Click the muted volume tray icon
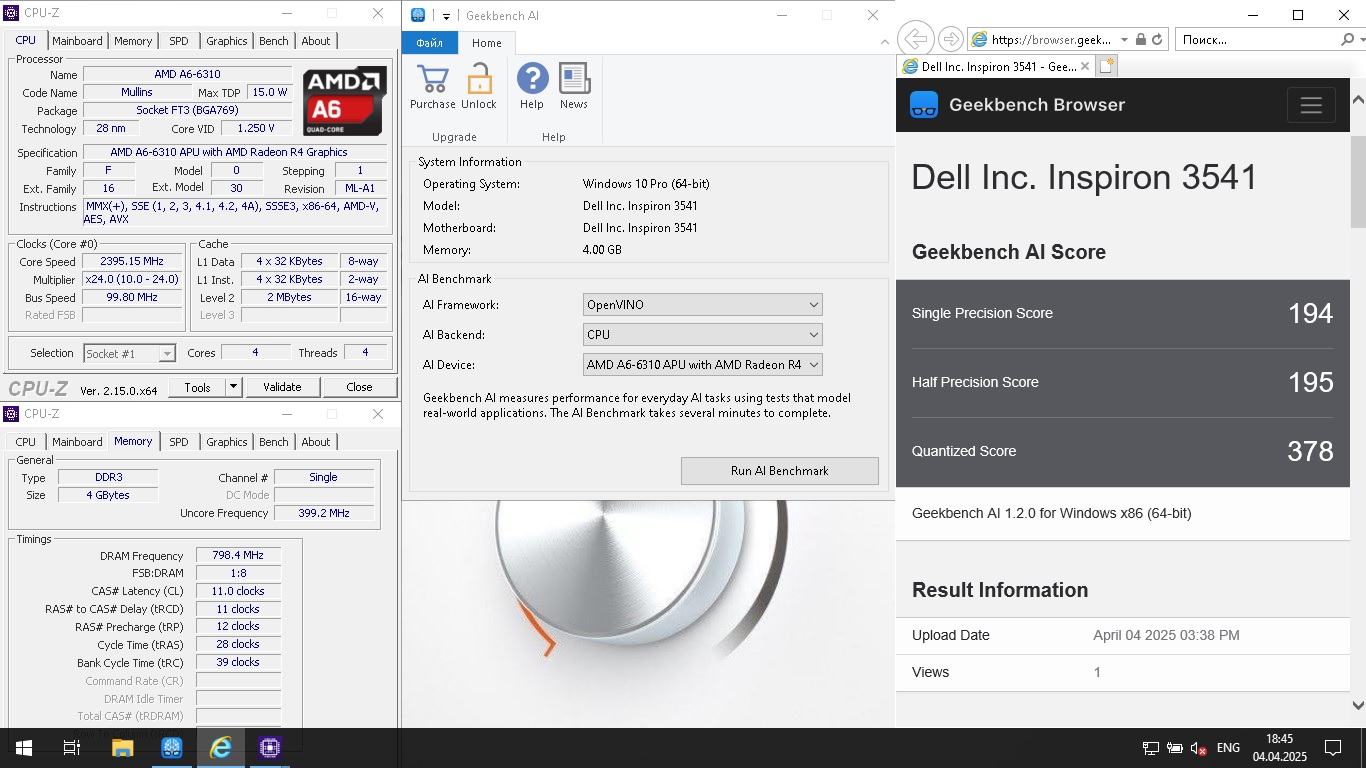Viewport: 1366px width, 768px height. pos(1198,748)
